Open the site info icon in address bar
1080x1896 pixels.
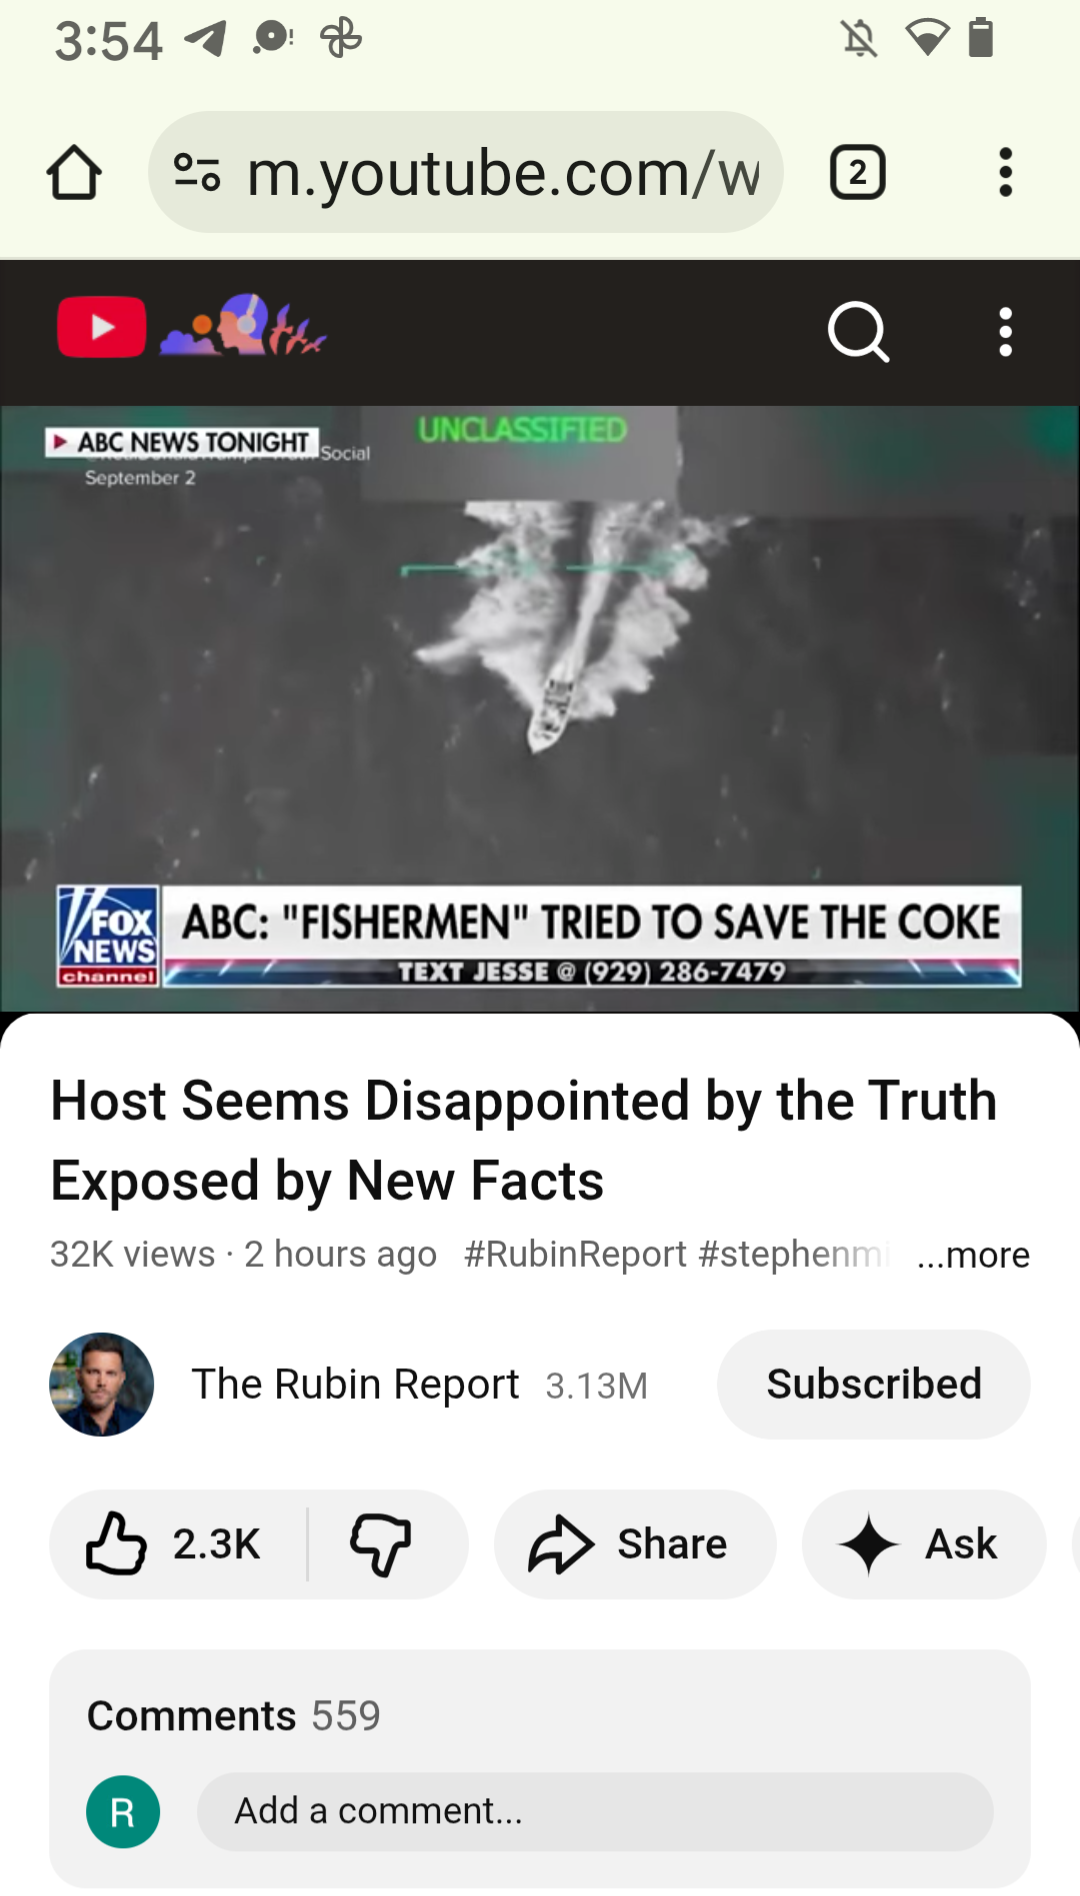coord(197,173)
